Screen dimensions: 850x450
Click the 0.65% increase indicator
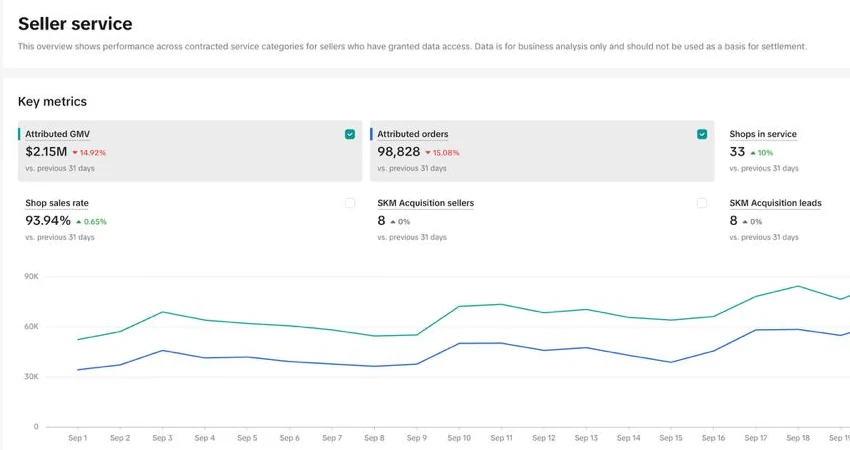(x=92, y=222)
